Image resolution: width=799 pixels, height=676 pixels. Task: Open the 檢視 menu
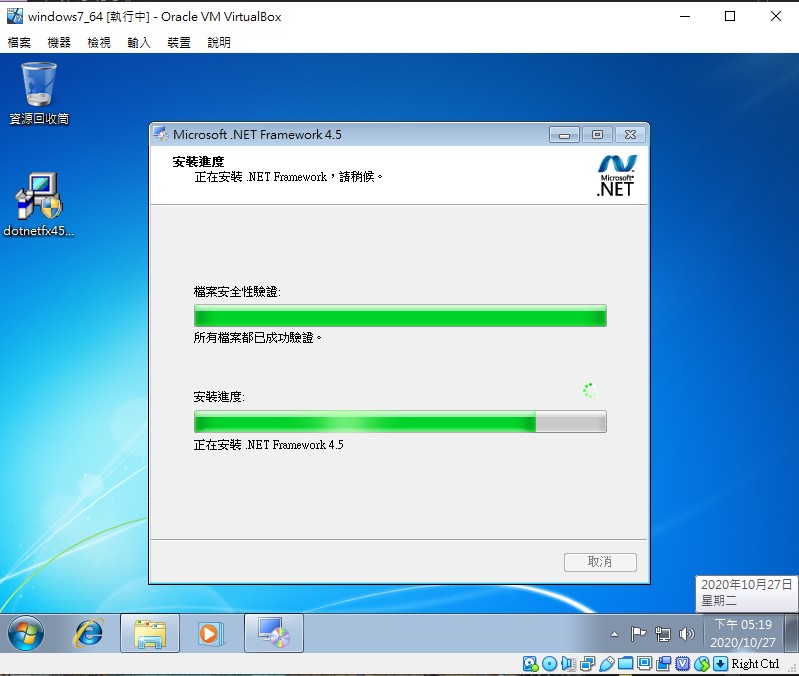(99, 43)
